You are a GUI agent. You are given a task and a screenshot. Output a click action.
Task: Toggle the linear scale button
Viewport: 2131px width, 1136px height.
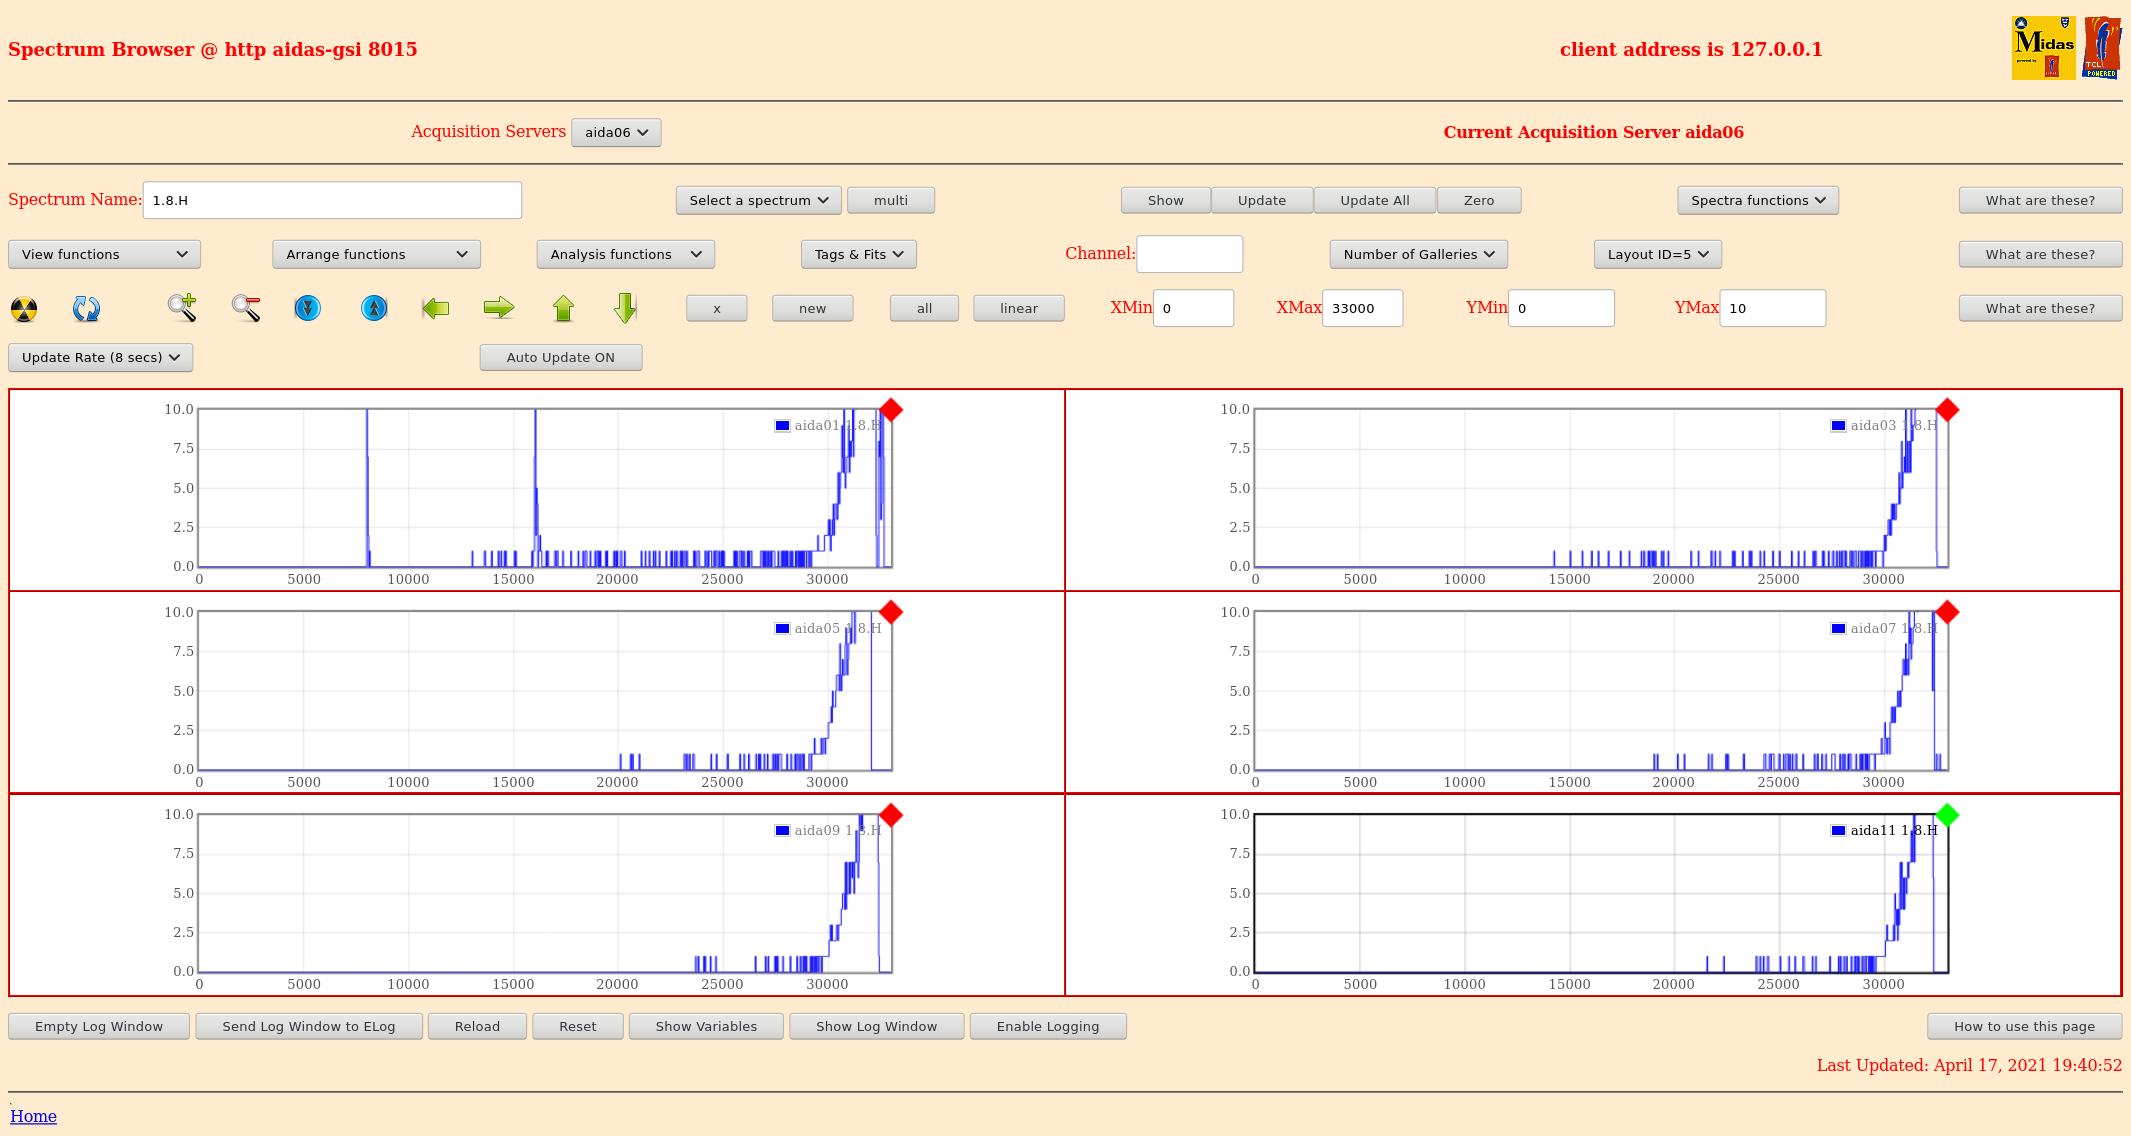pos(1018,308)
